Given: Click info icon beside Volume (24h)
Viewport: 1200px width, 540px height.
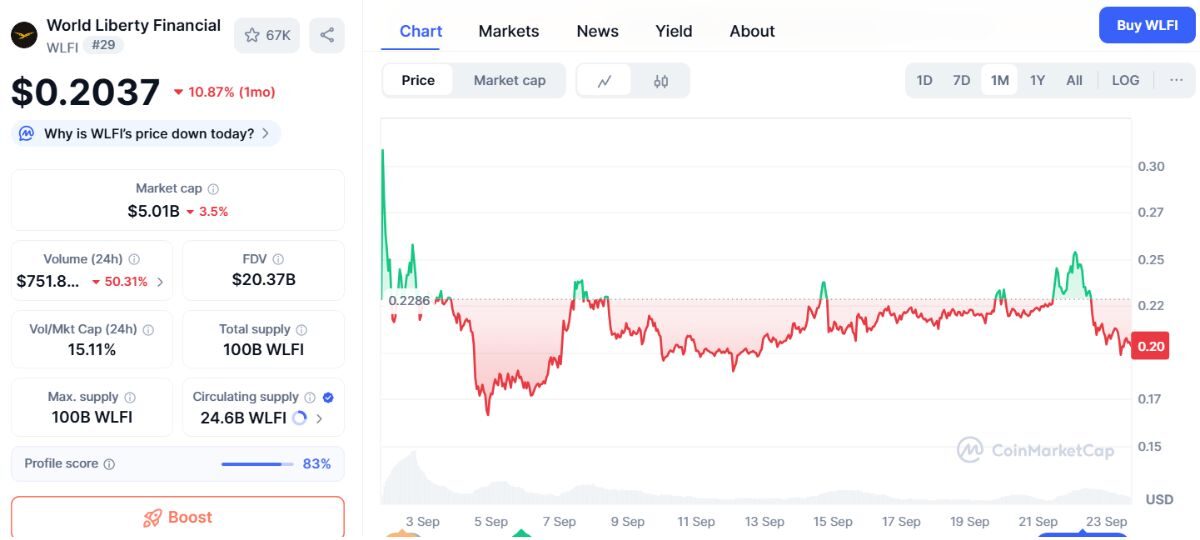Looking at the screenshot, I should click(x=134, y=259).
